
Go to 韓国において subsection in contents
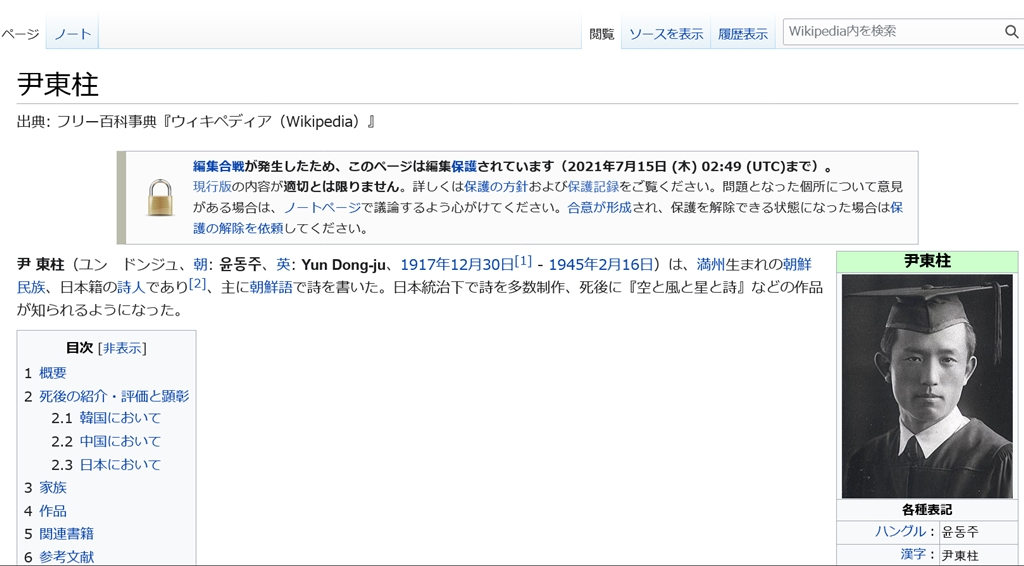[120, 418]
